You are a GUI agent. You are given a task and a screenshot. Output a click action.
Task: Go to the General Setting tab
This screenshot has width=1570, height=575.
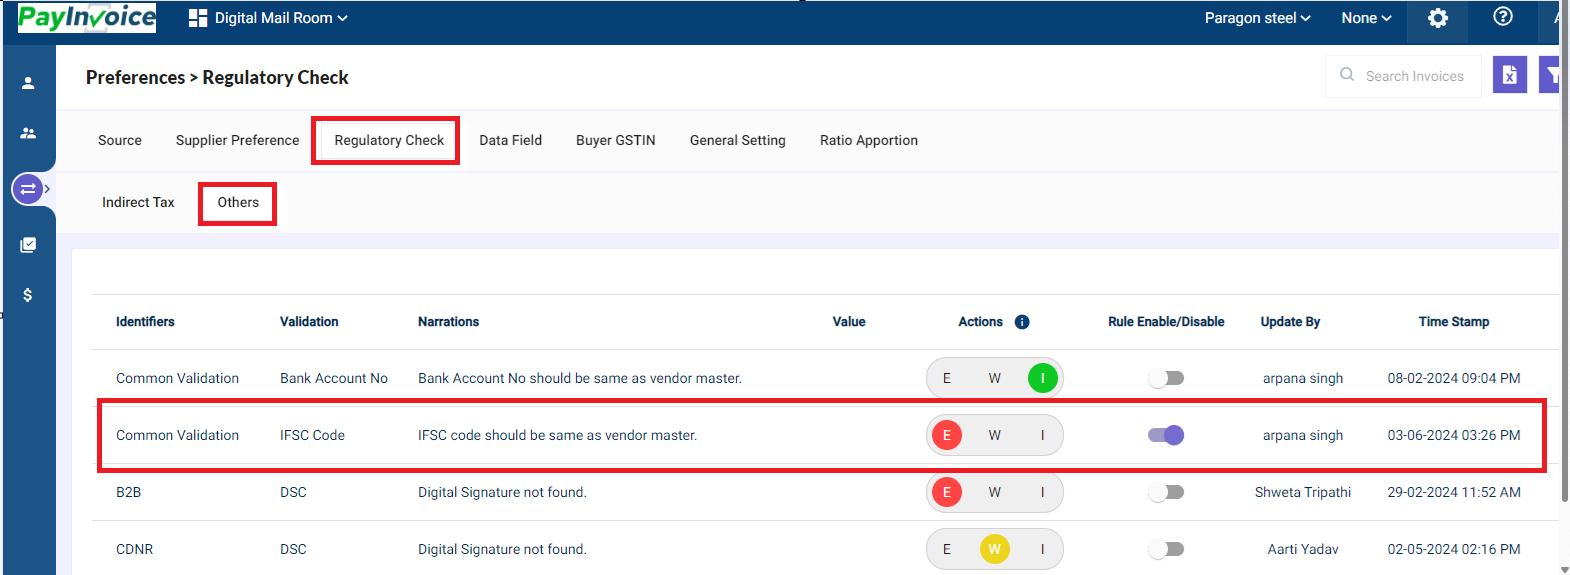(x=738, y=140)
